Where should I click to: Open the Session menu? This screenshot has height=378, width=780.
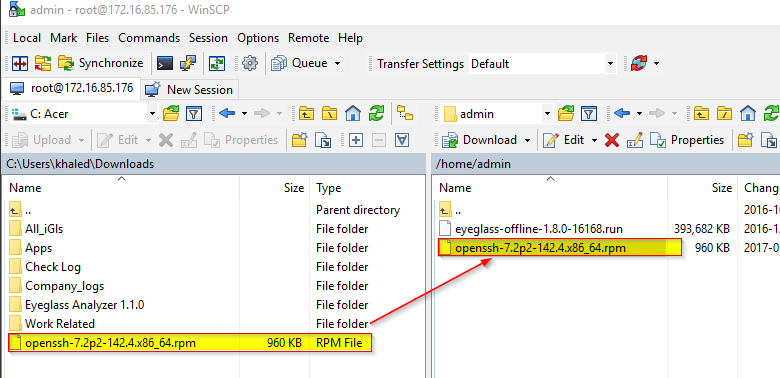point(208,38)
